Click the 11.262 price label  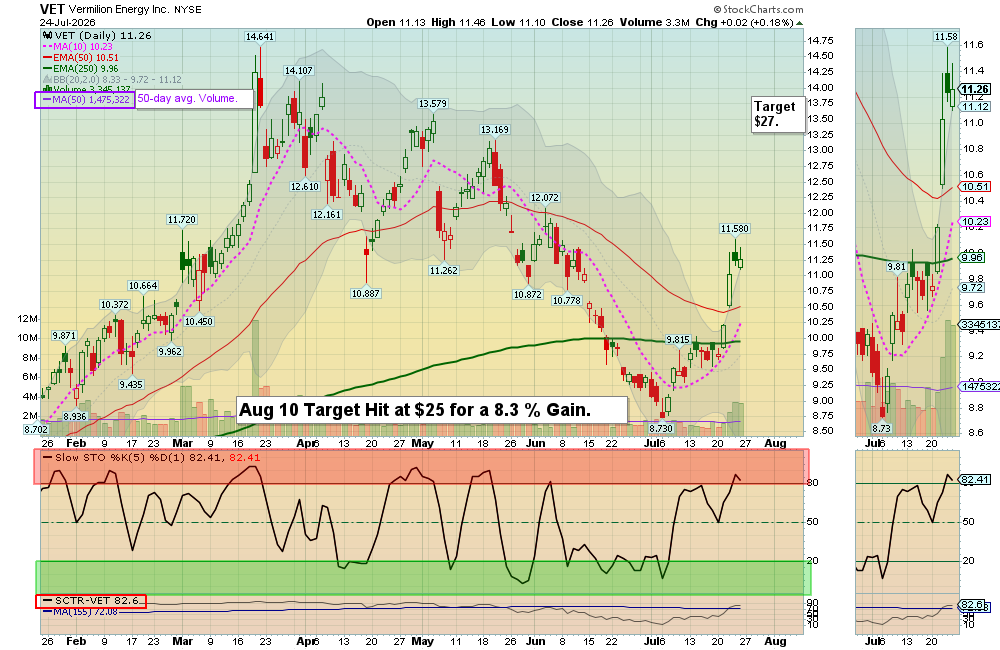443,270
